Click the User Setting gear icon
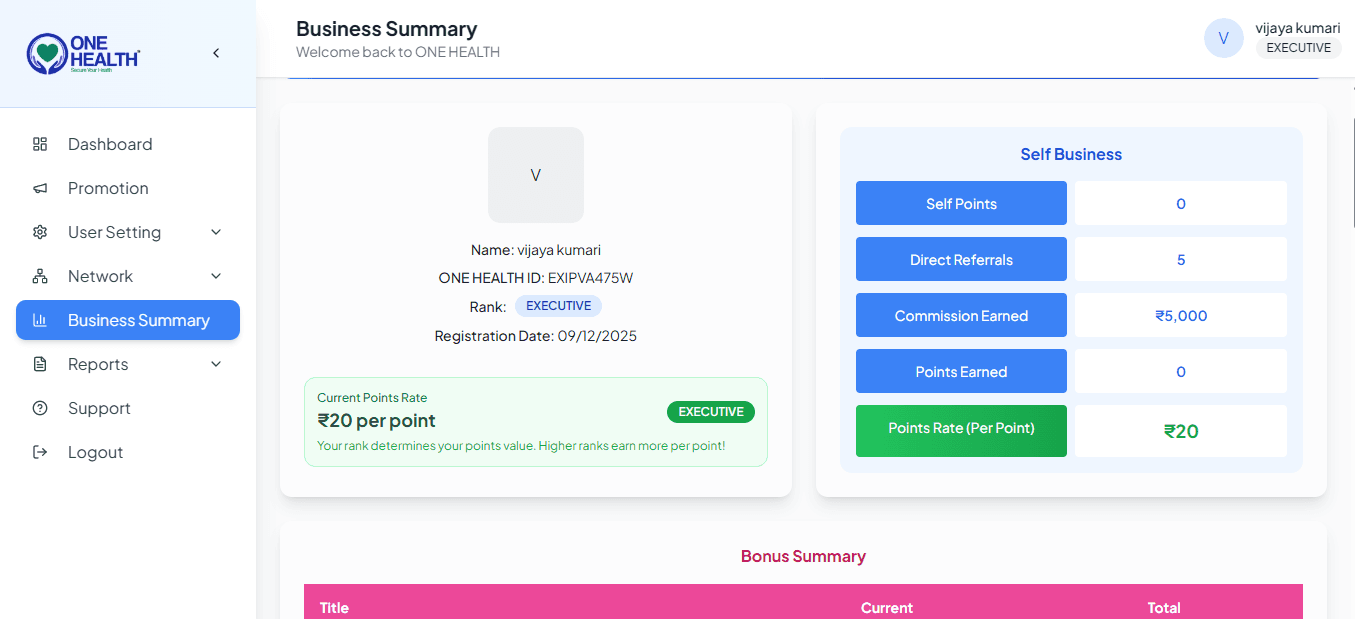 [40, 232]
